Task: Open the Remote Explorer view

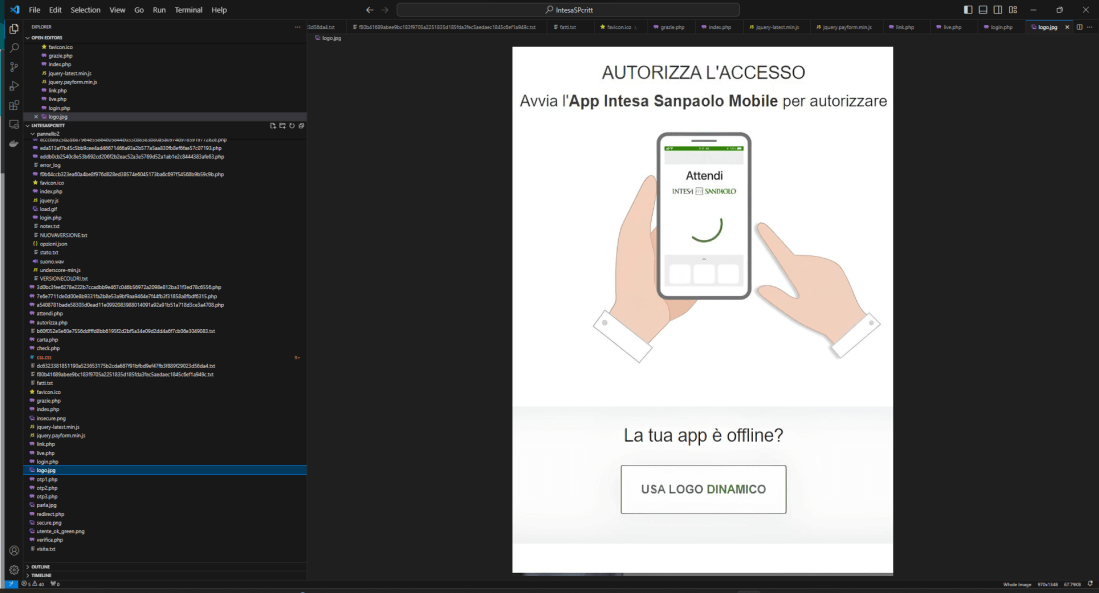Action: pos(14,124)
